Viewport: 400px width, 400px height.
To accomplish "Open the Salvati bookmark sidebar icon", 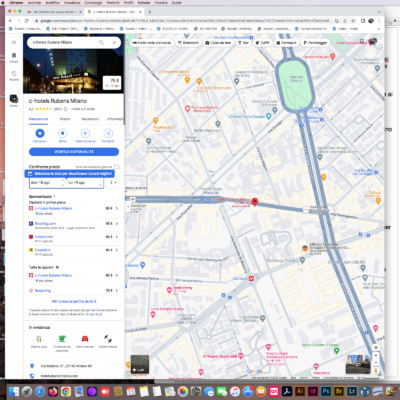I will coord(14,57).
